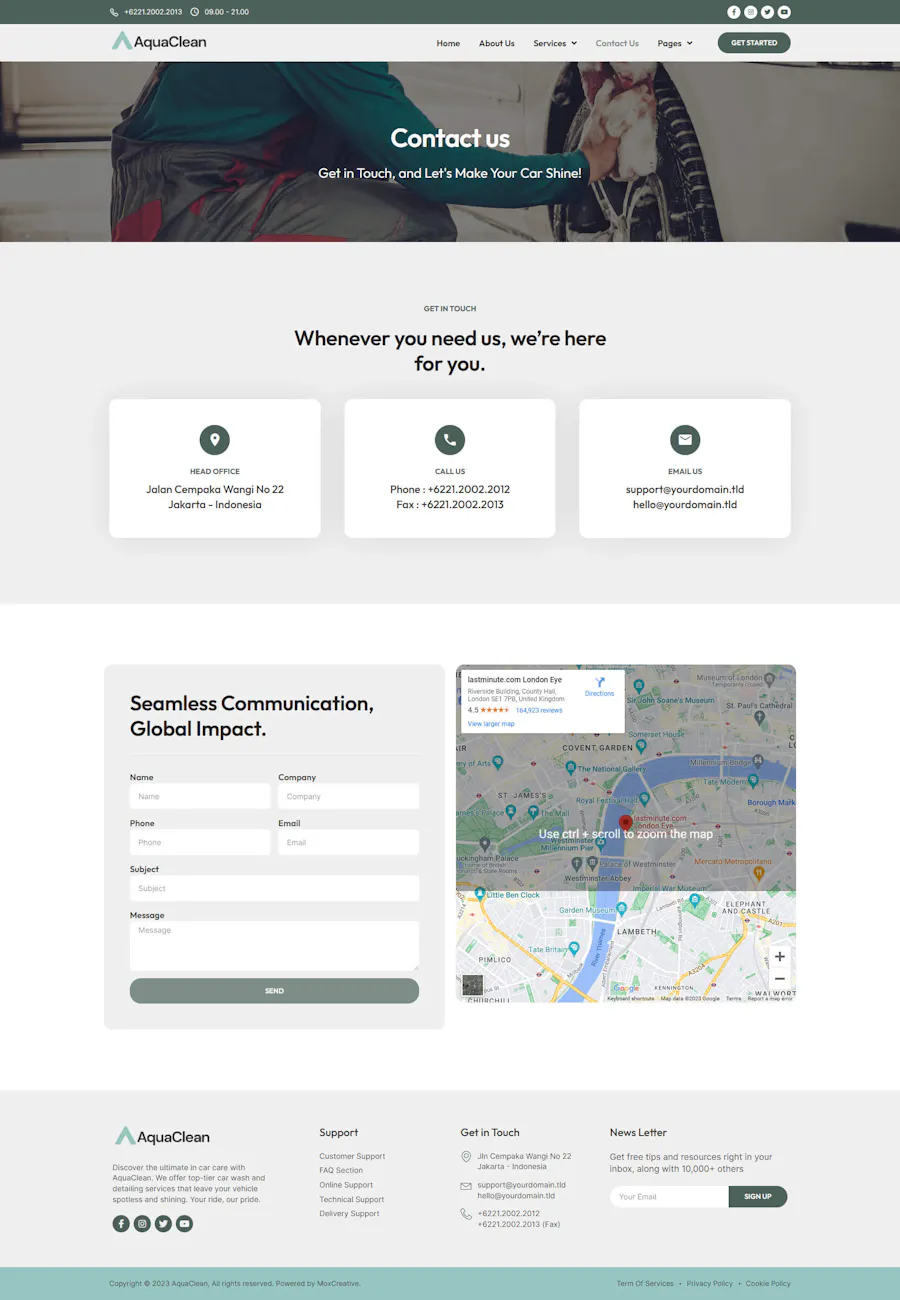
Task: Expand the Services dropdown menu
Action: pos(555,43)
